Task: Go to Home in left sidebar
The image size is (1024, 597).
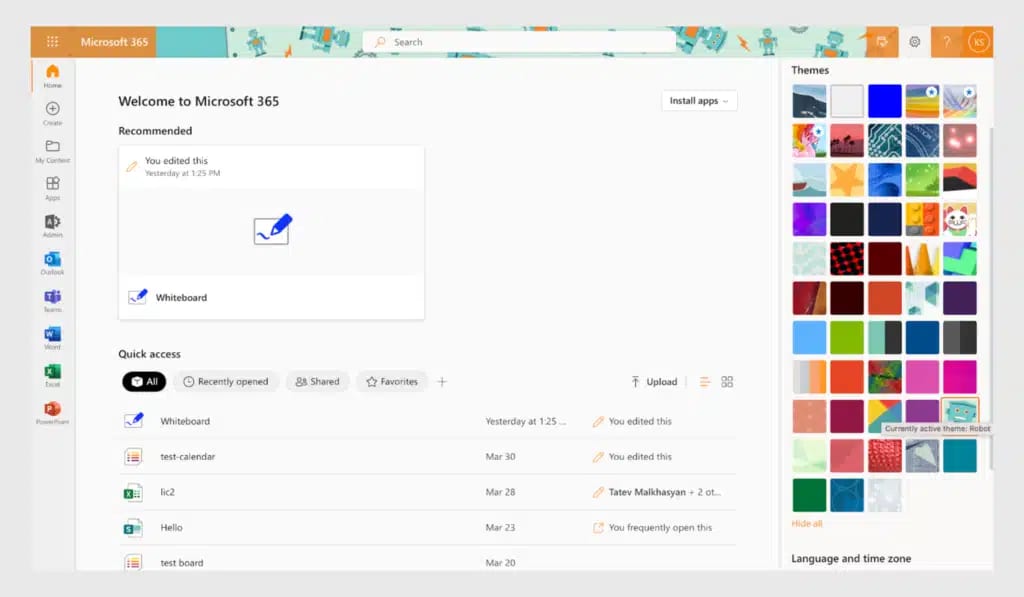Action: [x=53, y=76]
